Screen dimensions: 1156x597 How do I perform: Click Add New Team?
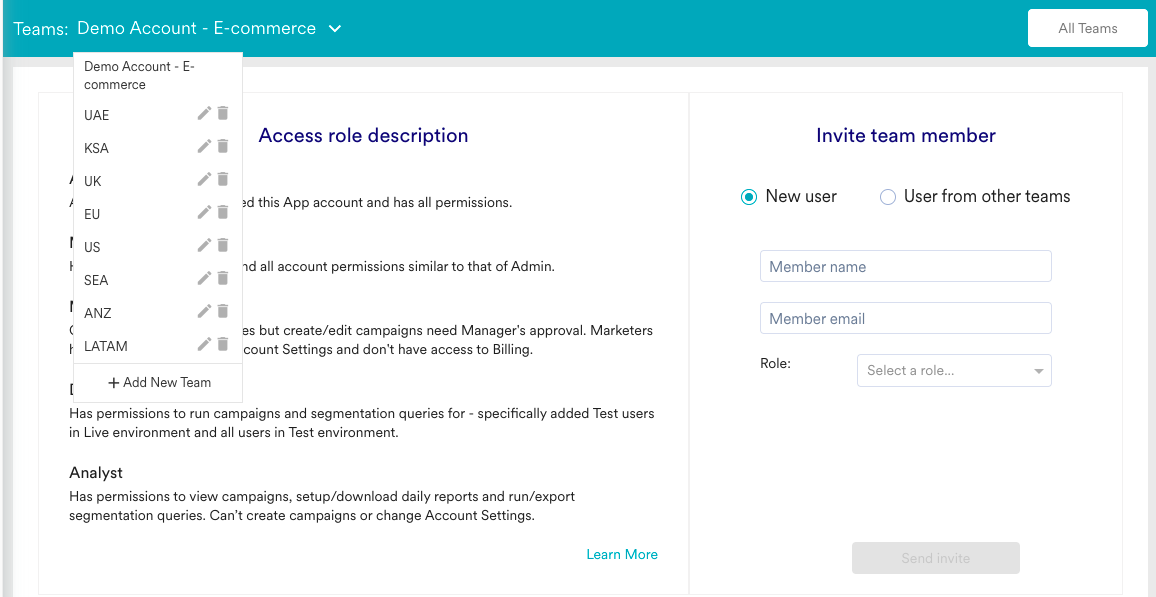(159, 383)
